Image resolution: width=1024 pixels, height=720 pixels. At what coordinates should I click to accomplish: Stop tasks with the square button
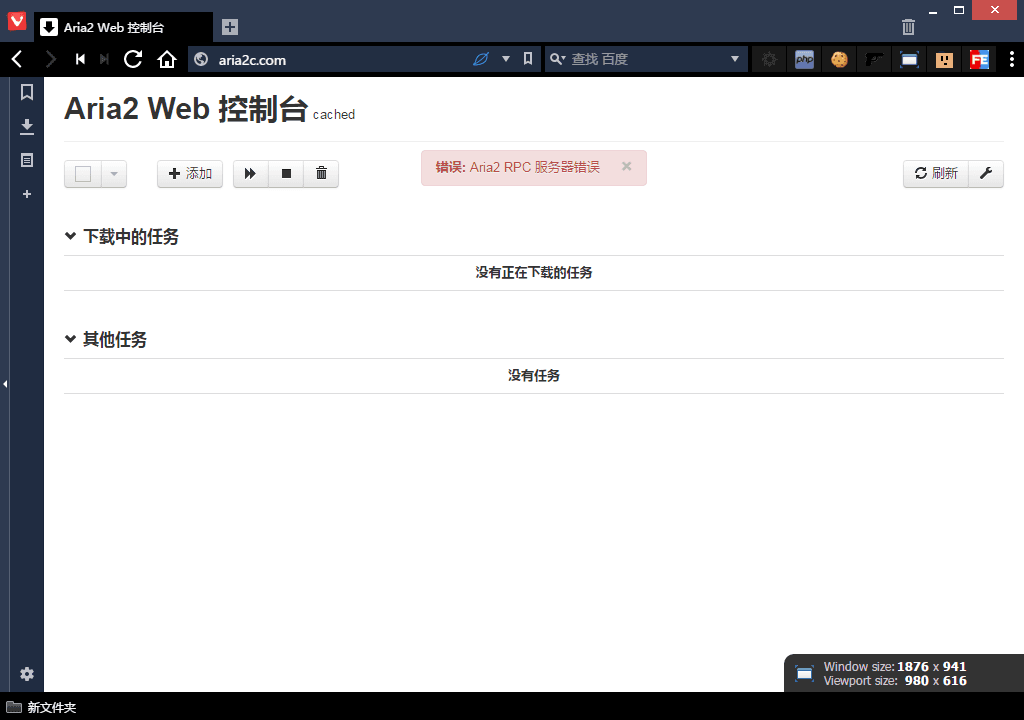286,174
